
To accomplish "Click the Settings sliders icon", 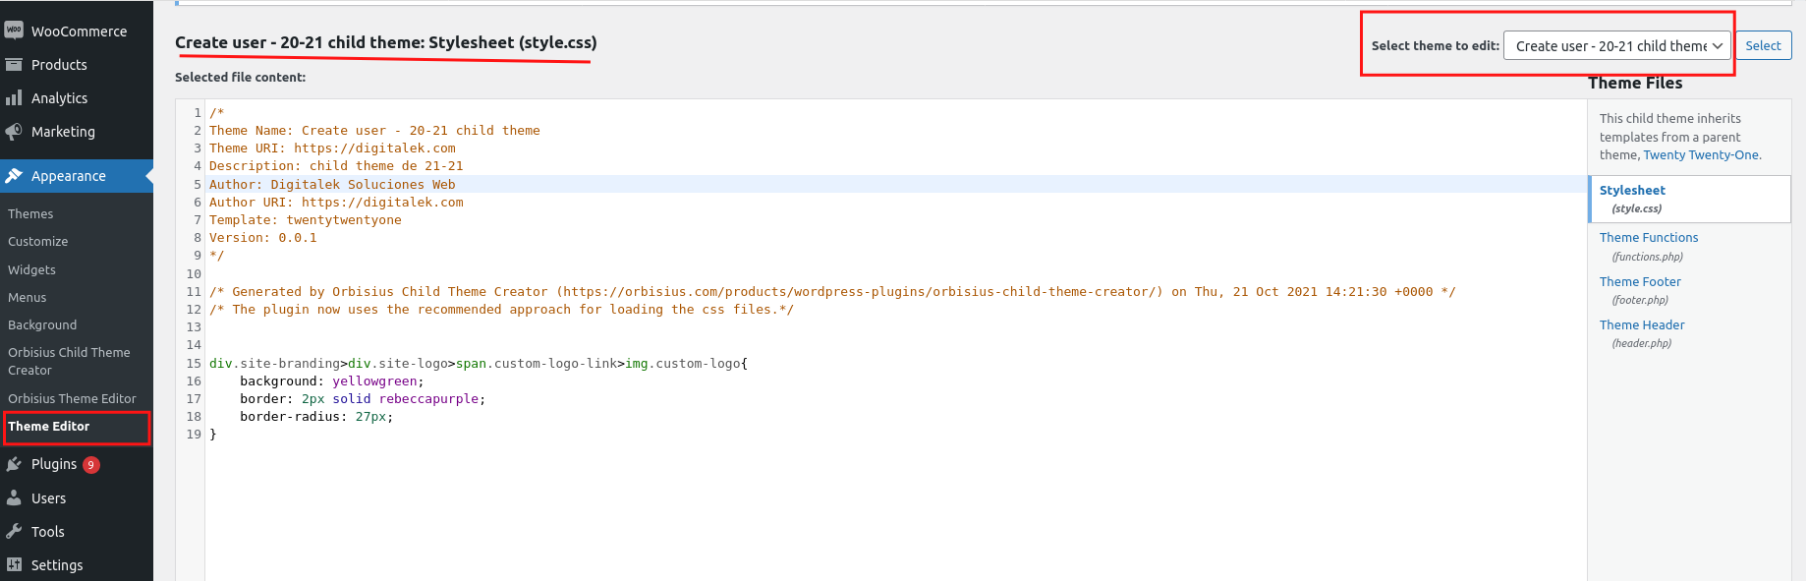I will pyautogui.click(x=14, y=565).
